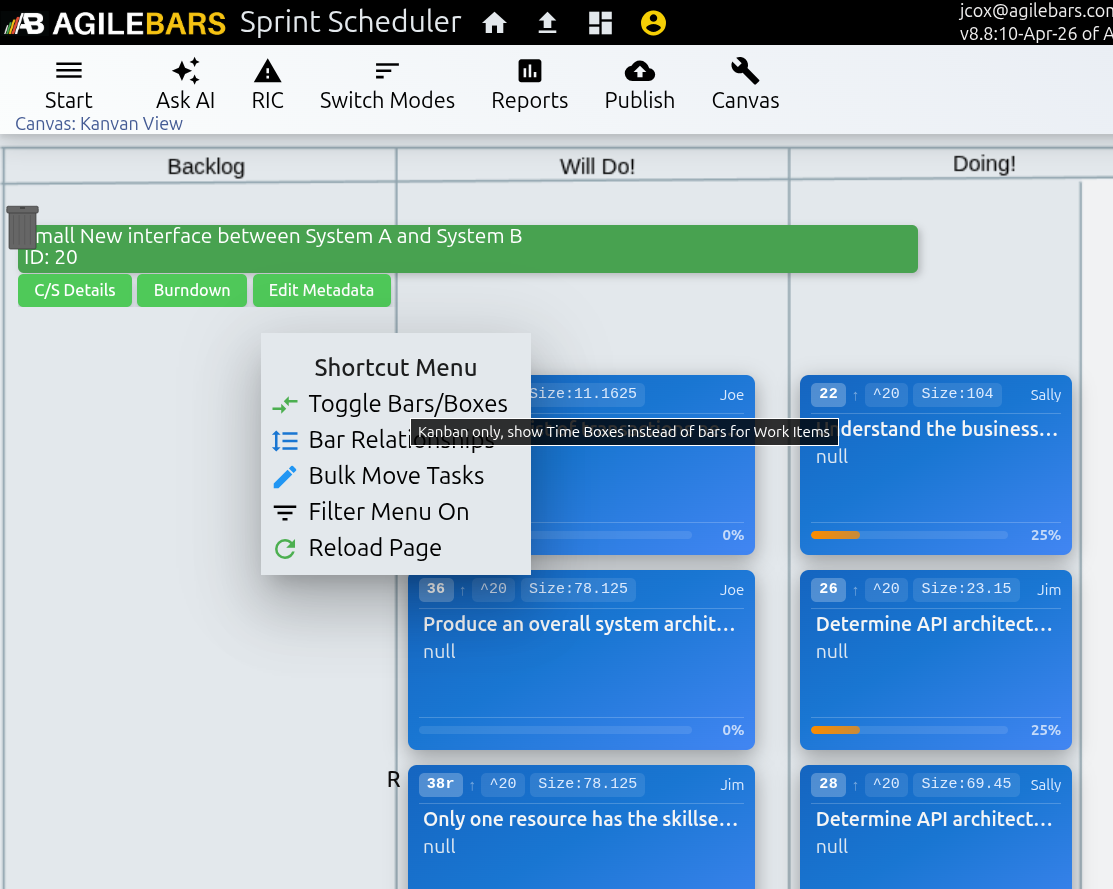The width and height of the screenshot is (1113, 889).
Task: Select the green New interface bar ID 20
Action: tap(468, 249)
